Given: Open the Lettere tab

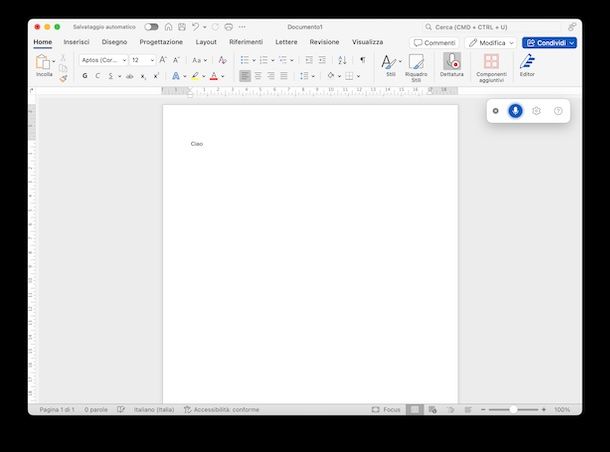Looking at the screenshot, I should [286, 42].
